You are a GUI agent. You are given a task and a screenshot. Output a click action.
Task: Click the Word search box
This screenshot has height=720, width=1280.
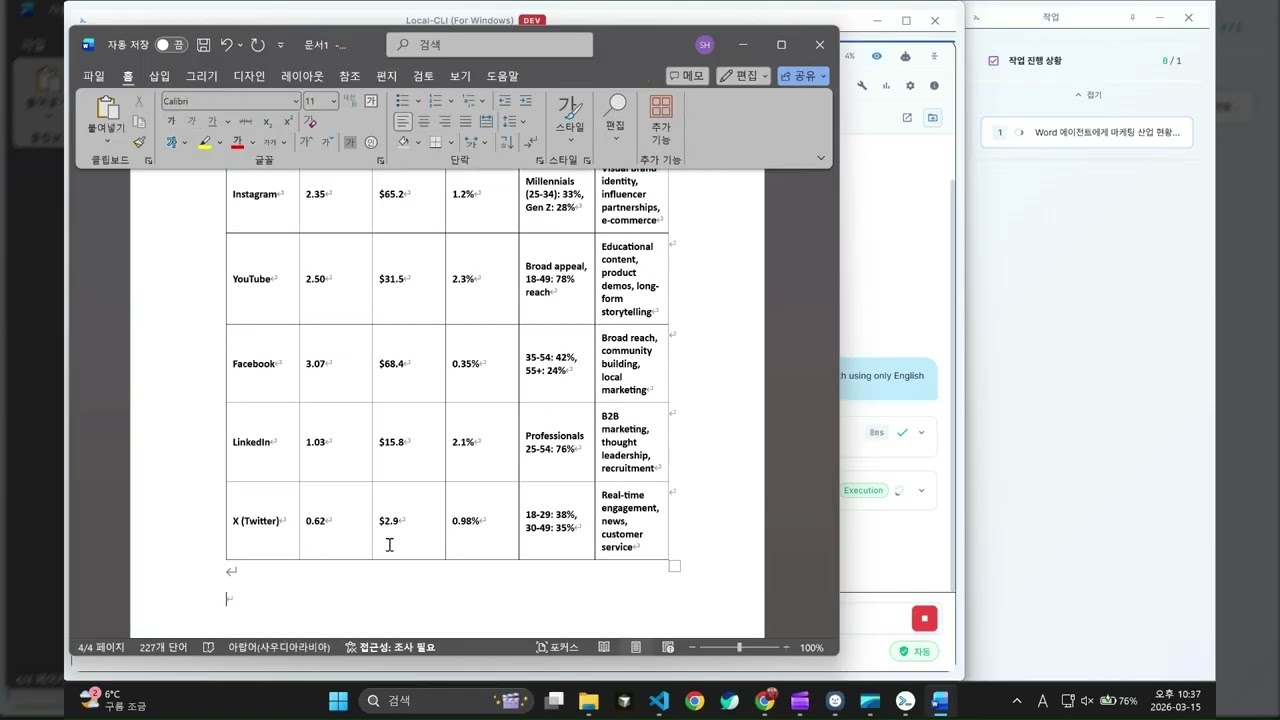pyautogui.click(x=490, y=45)
